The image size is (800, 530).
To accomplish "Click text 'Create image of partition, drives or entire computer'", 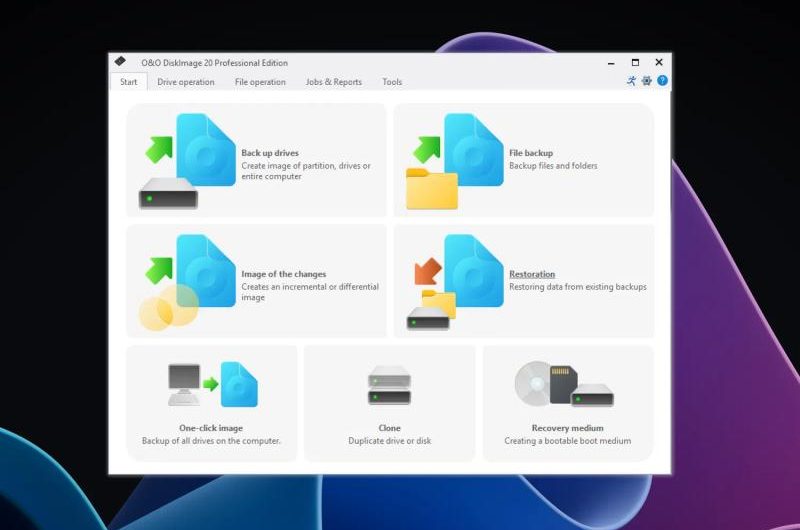I will [x=306, y=171].
